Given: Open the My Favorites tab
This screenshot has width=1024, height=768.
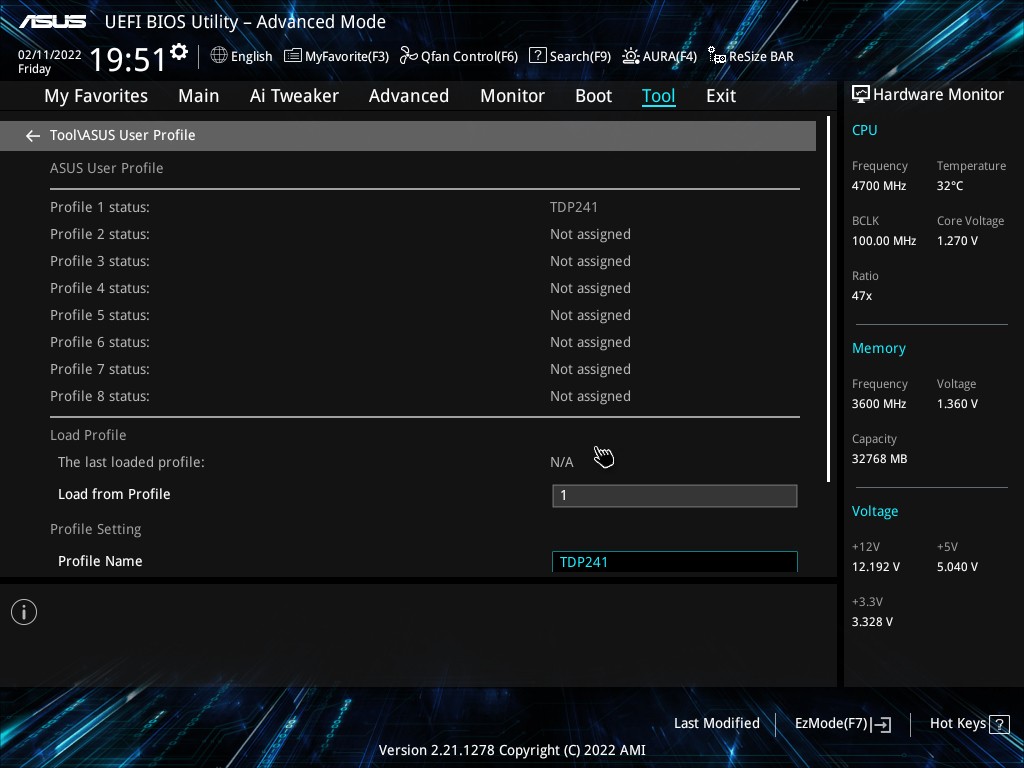Looking at the screenshot, I should tap(96, 96).
